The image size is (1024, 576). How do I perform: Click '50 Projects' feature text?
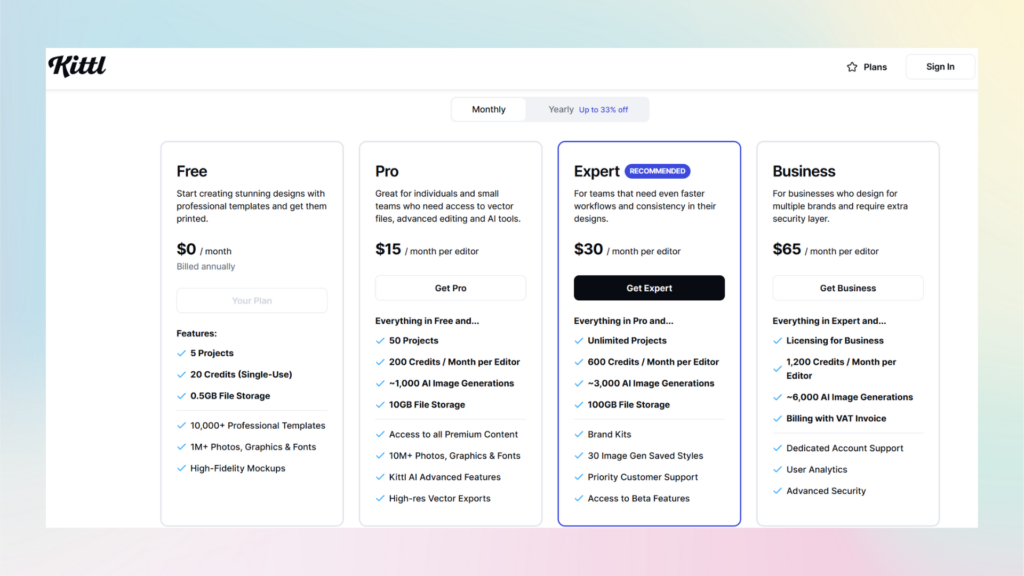[x=413, y=341]
